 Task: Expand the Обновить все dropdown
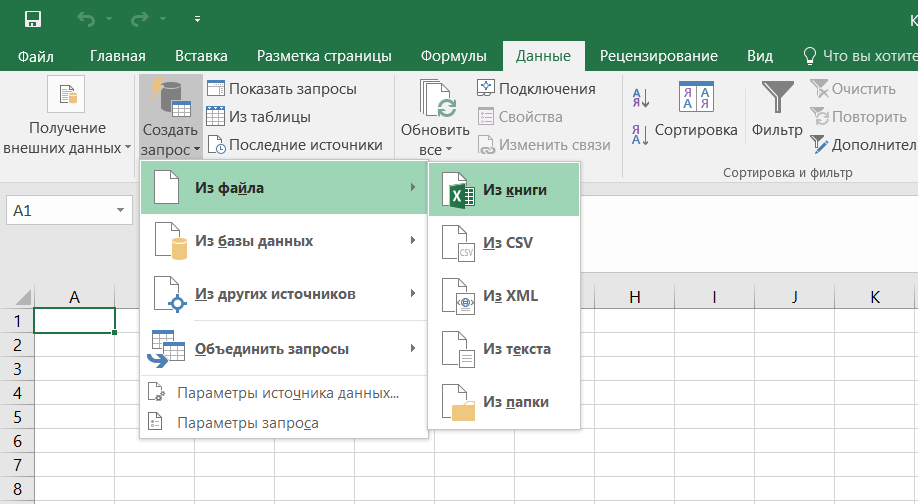(x=435, y=149)
